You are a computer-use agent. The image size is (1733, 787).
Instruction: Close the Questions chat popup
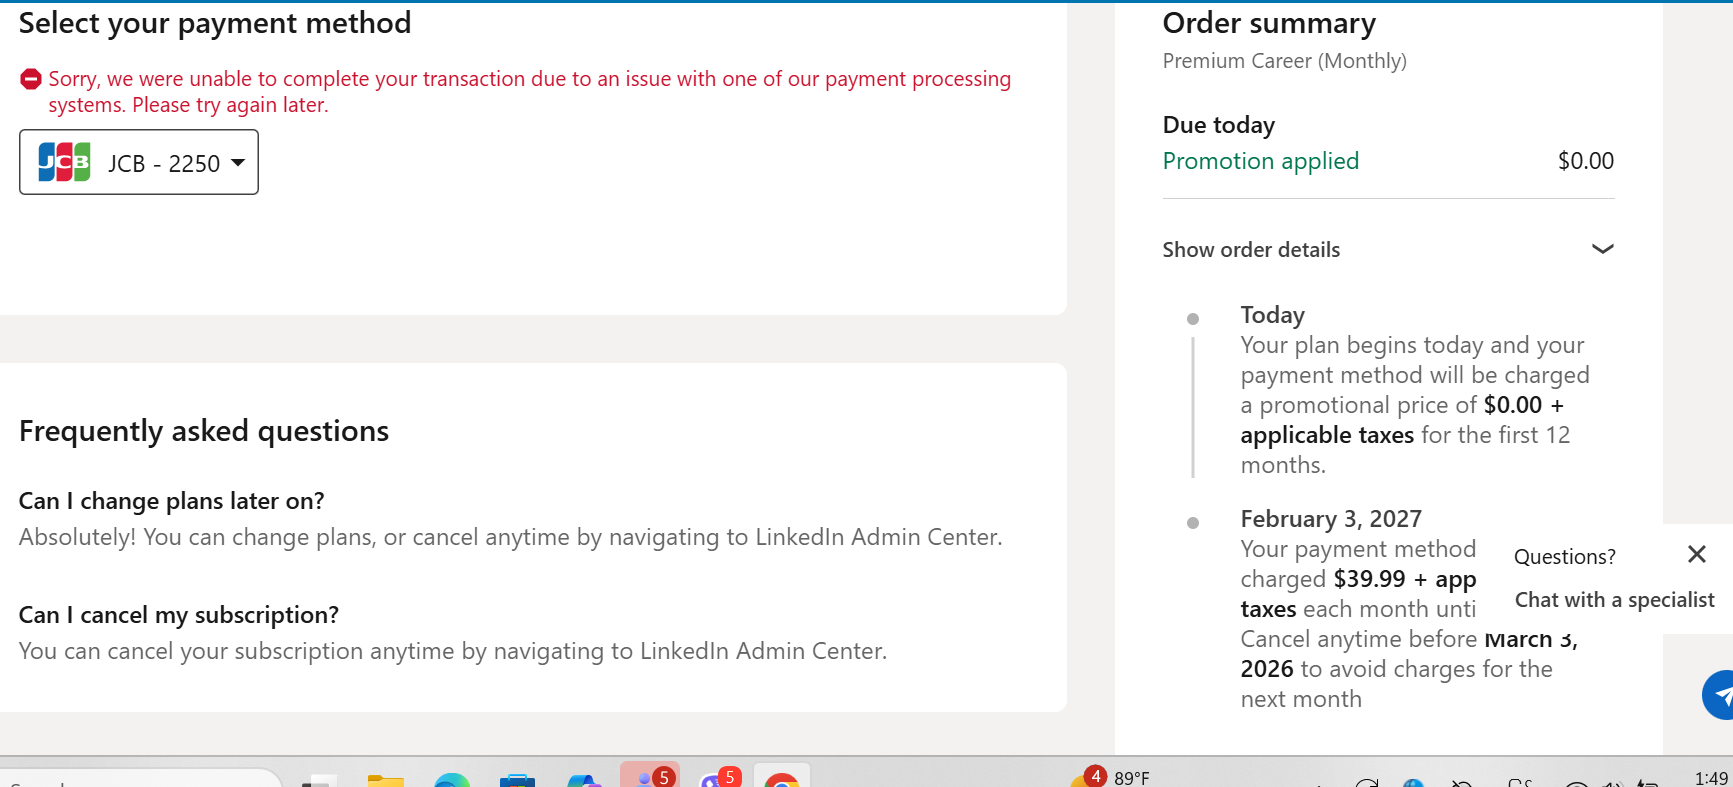[1697, 554]
